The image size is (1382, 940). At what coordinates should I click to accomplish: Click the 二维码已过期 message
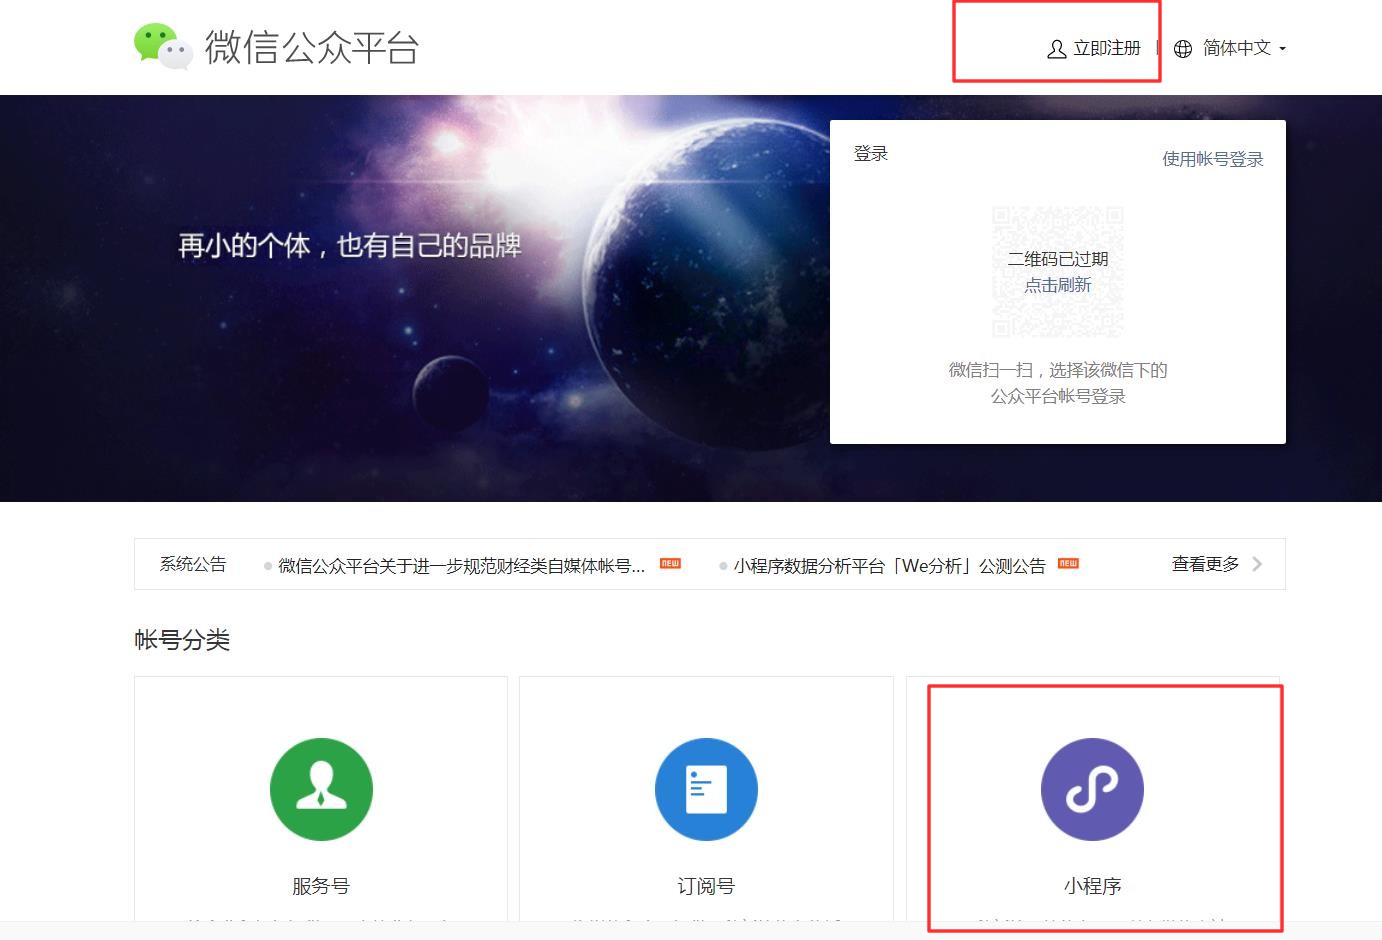click(1058, 259)
